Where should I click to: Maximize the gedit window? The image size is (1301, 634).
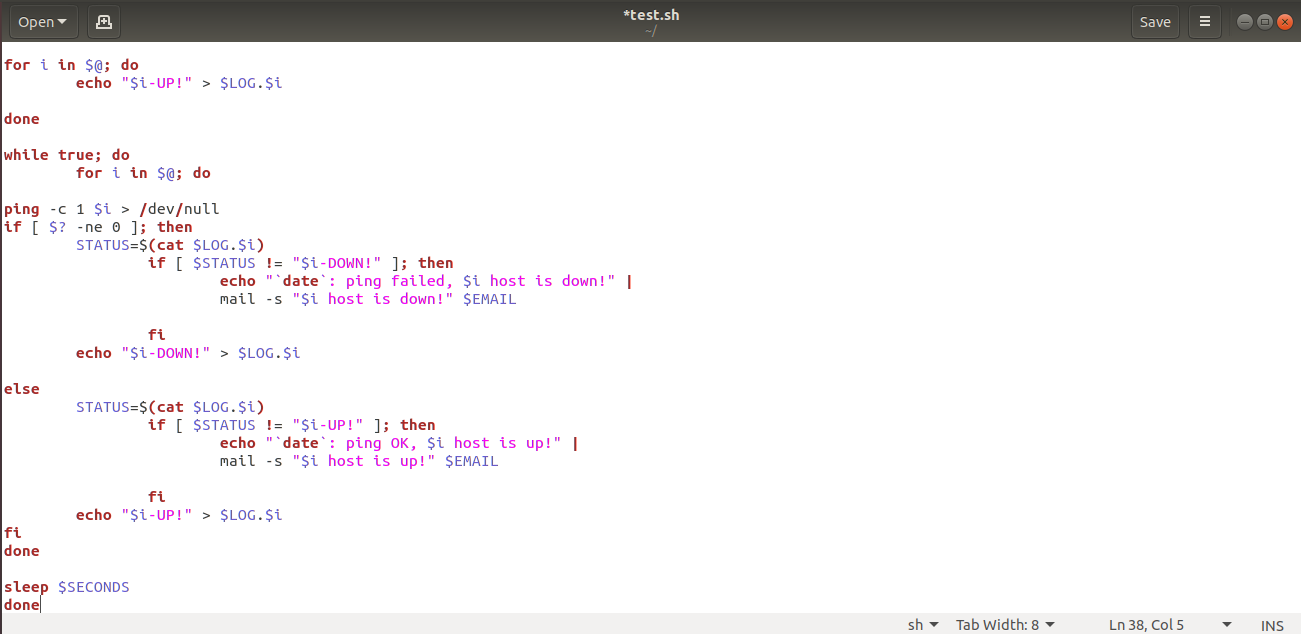(x=1264, y=21)
